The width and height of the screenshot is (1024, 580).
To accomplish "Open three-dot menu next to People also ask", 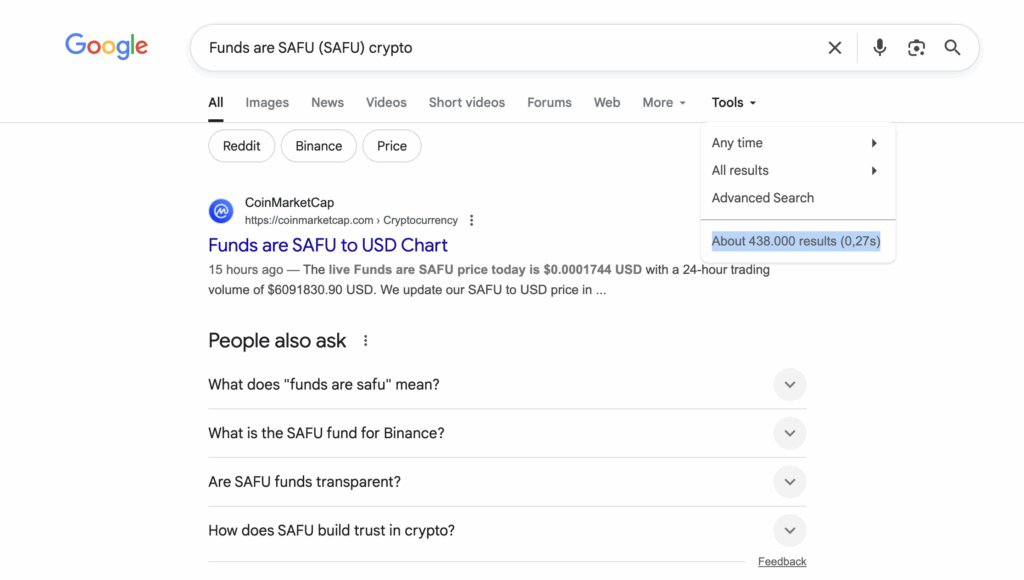I will point(366,341).
